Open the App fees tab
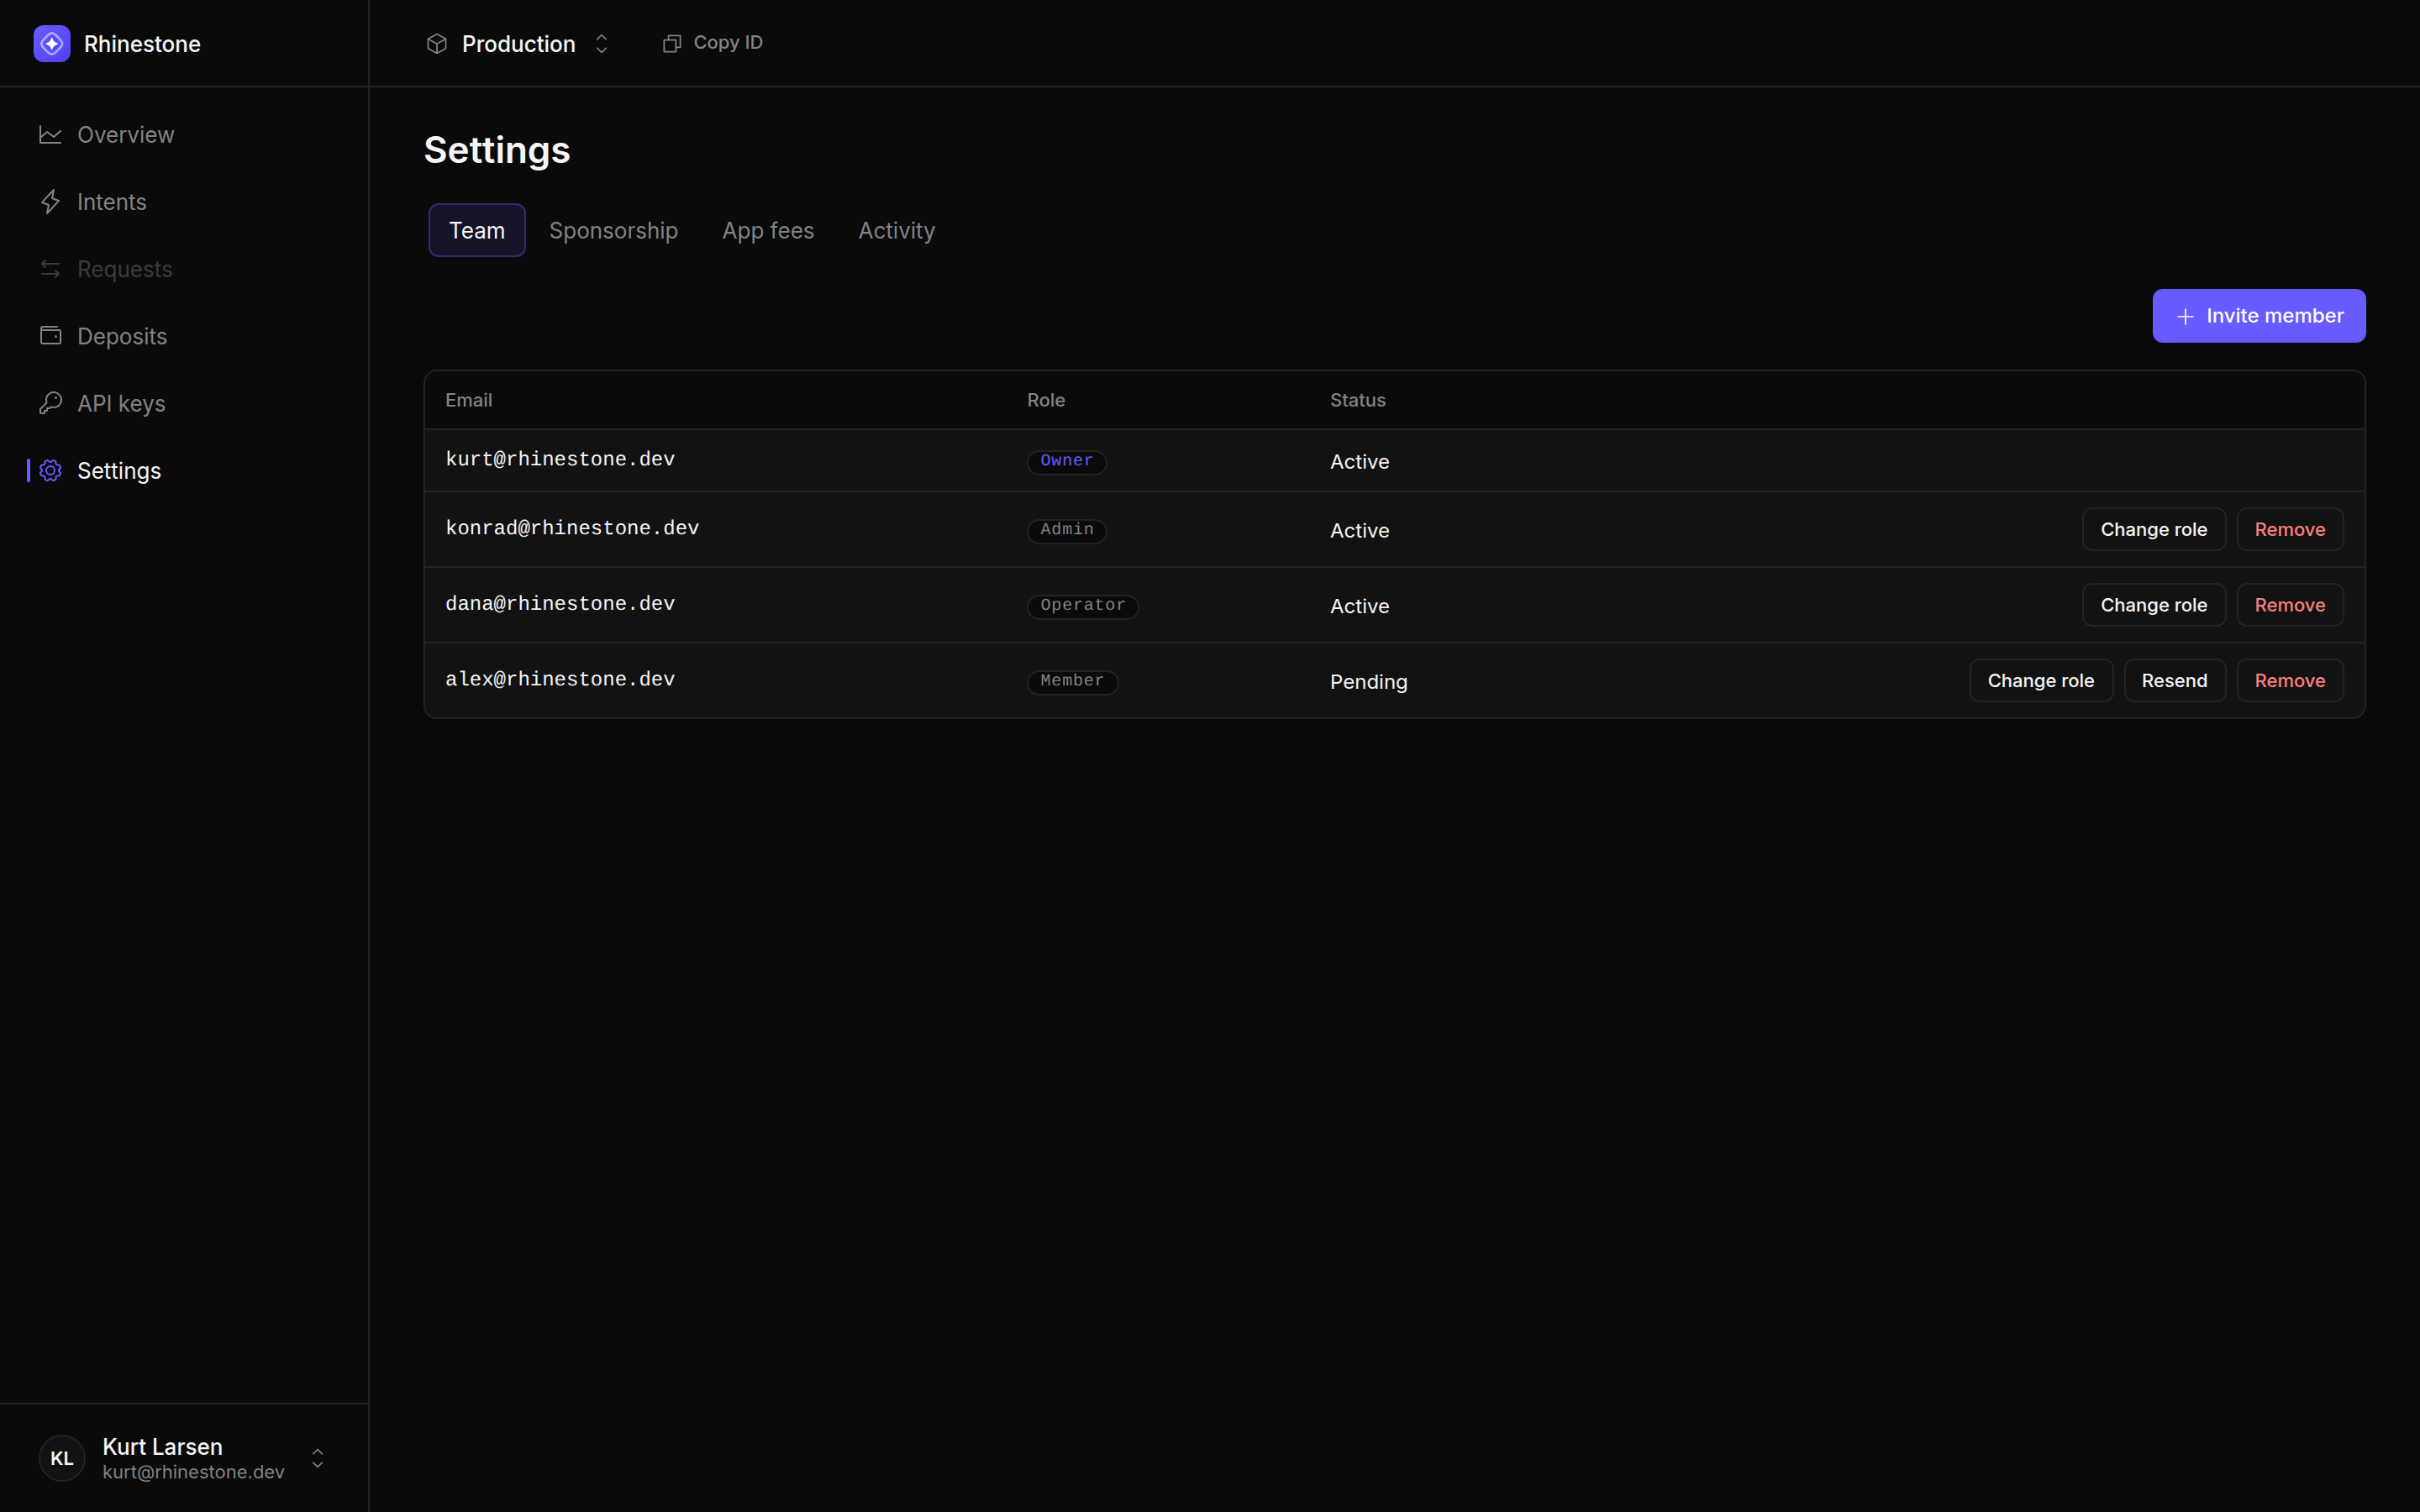Viewport: 2420px width, 1512px height. click(768, 230)
